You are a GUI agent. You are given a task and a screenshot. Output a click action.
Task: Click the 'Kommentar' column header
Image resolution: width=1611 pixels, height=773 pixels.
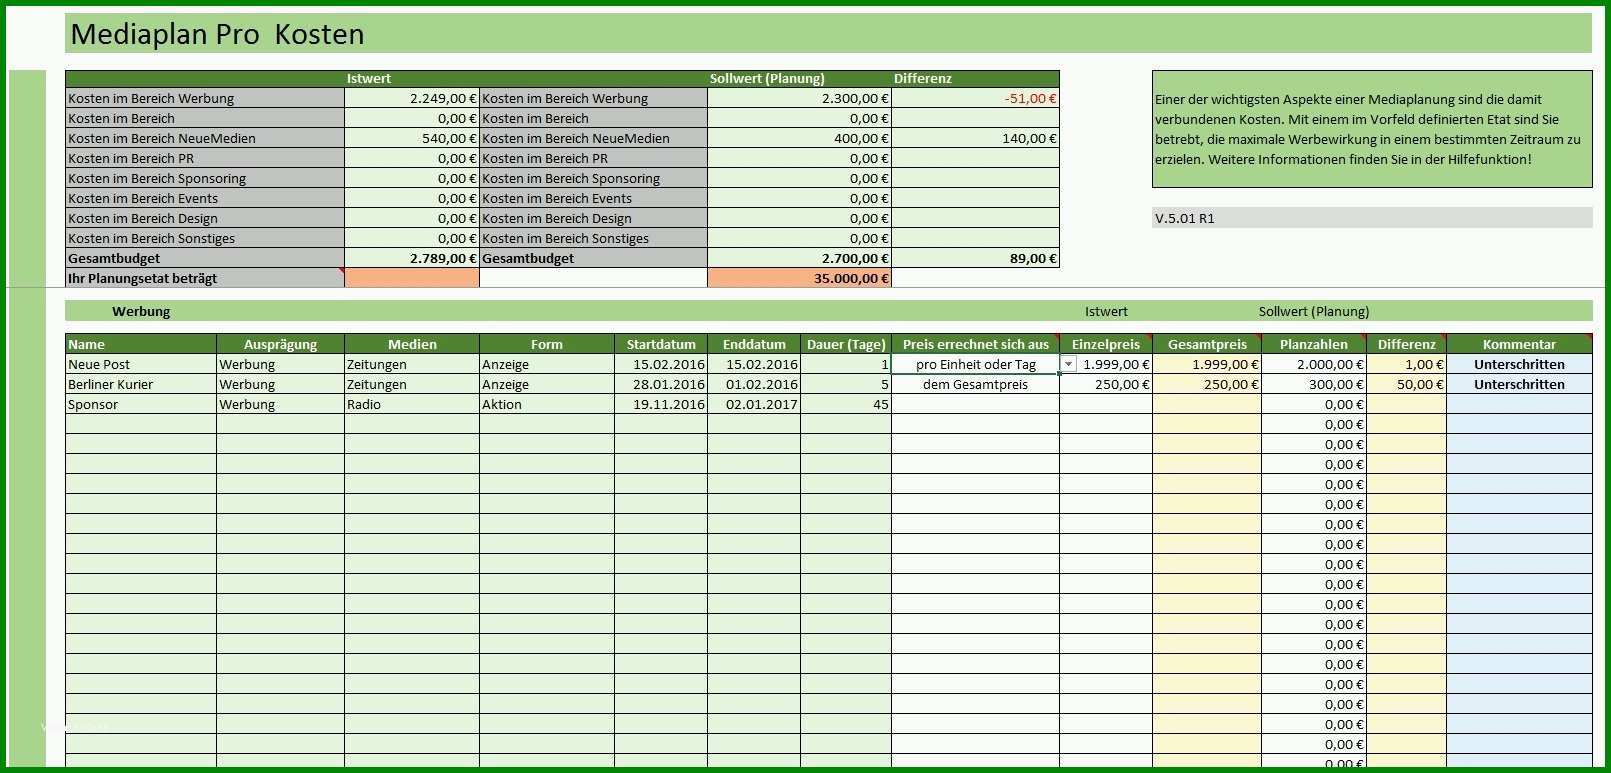[x=1519, y=344]
